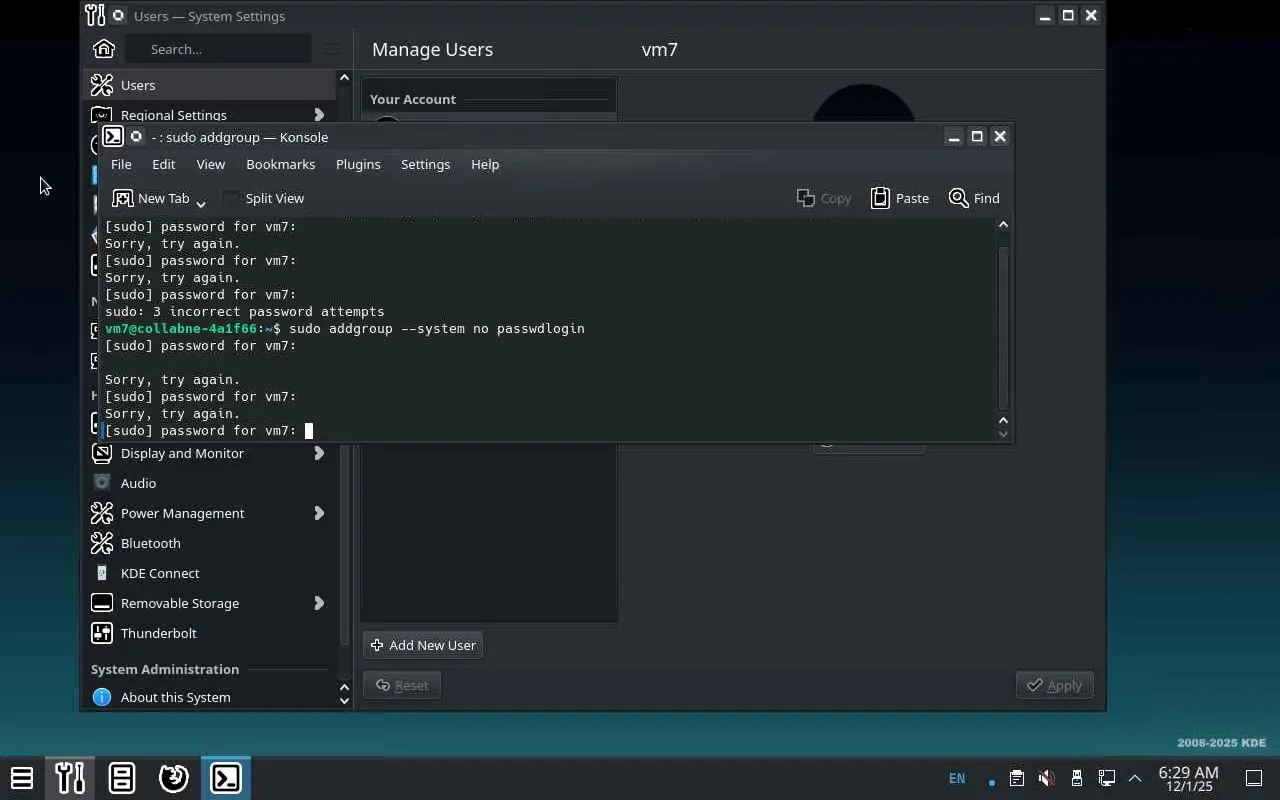Click the 'vm7@collabne-4a1f66' prompt text
1280x800 pixels.
[181, 328]
